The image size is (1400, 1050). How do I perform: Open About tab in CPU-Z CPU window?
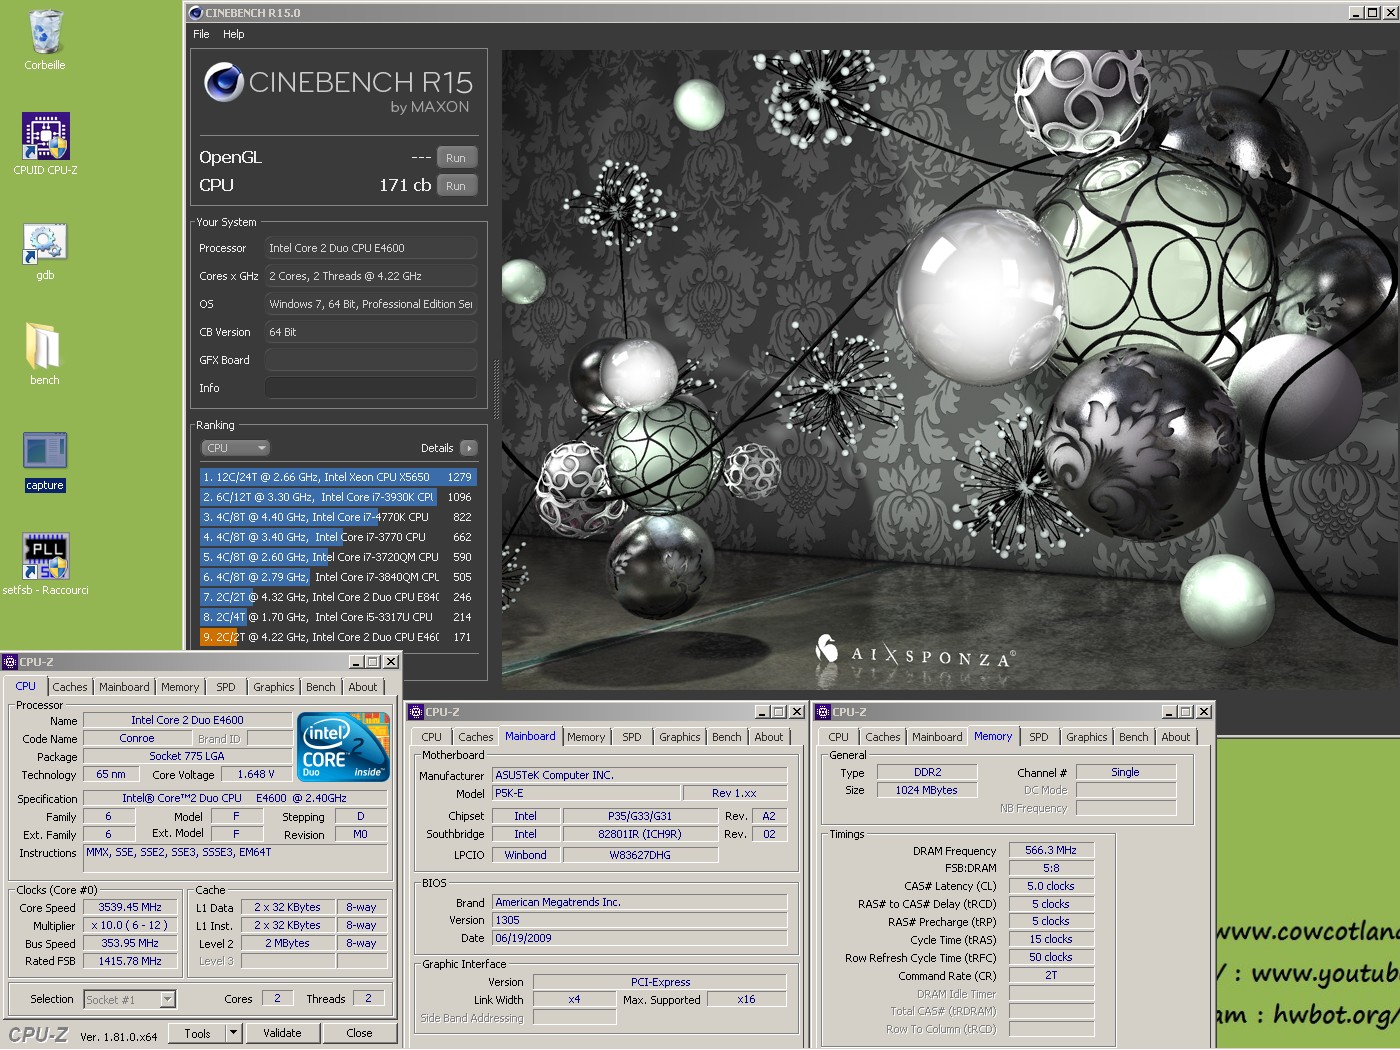(363, 687)
